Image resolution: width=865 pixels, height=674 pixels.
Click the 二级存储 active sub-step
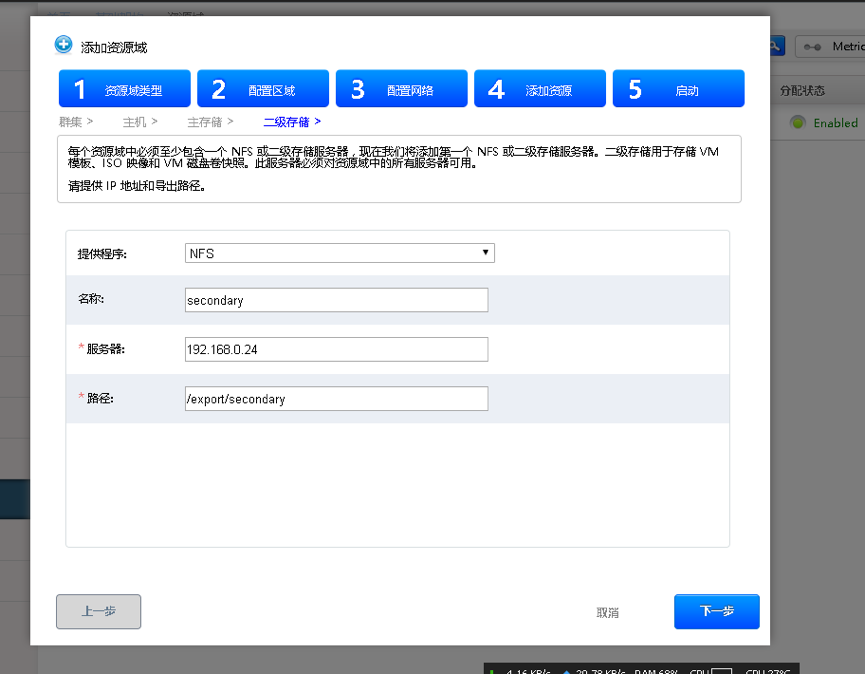[287, 122]
